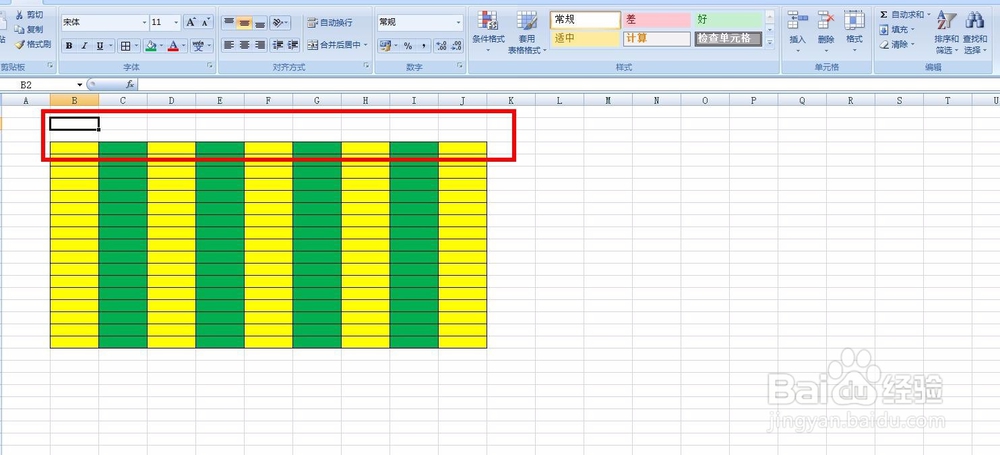Viewport: 1000px width, 455px height.
Task: Apply the 好 (Good) cell style
Action: 728,20
